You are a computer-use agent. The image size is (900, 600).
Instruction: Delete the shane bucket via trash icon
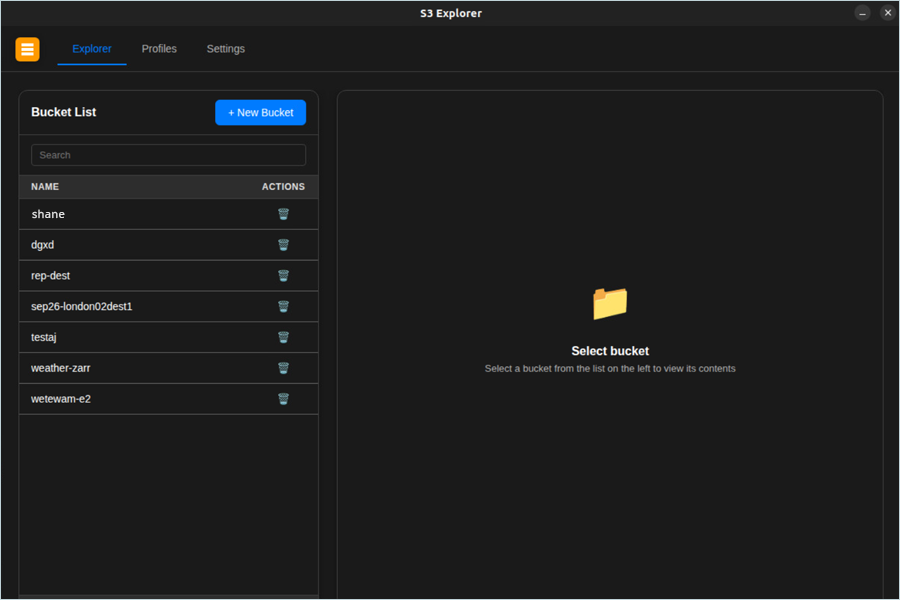[283, 214]
